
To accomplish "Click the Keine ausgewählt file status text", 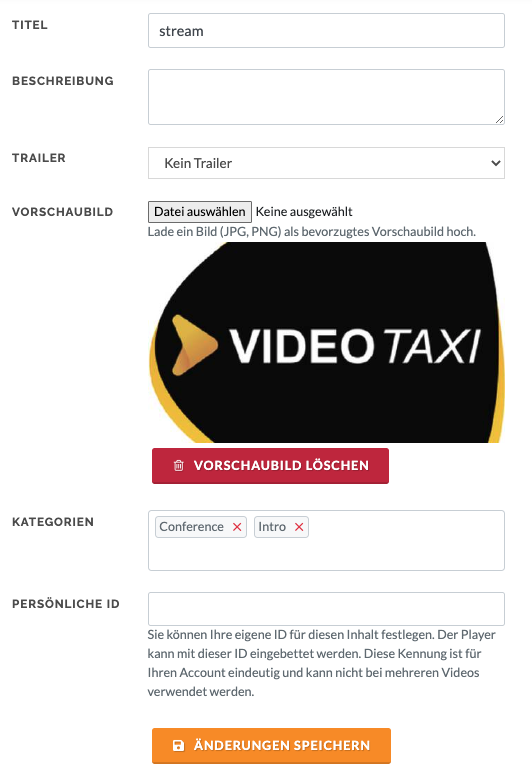I will tap(304, 212).
